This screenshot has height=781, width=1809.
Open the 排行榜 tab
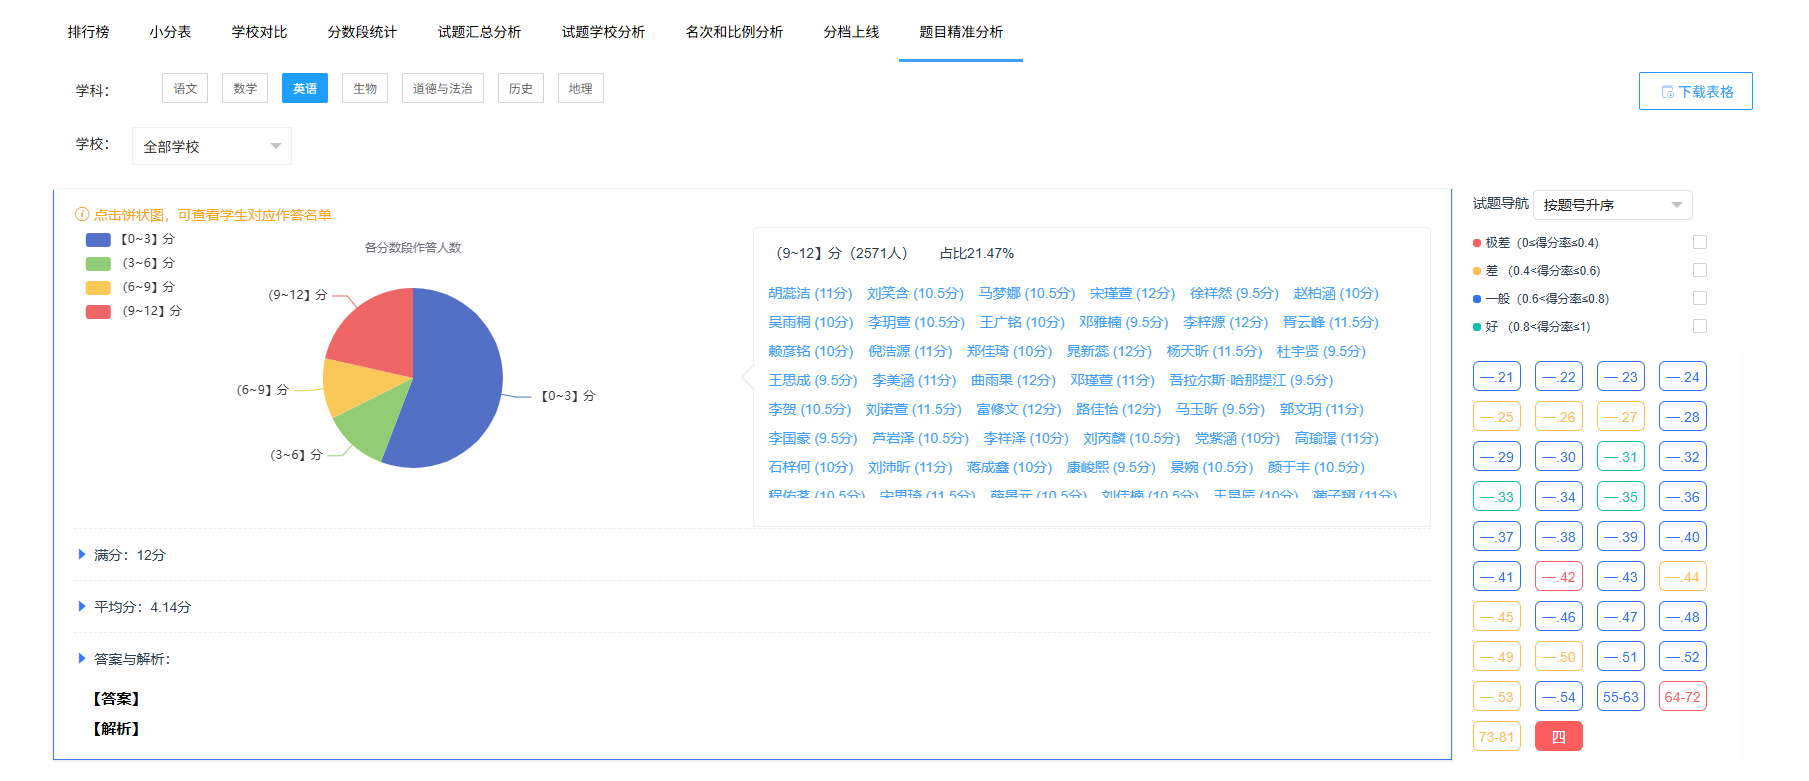(x=89, y=32)
